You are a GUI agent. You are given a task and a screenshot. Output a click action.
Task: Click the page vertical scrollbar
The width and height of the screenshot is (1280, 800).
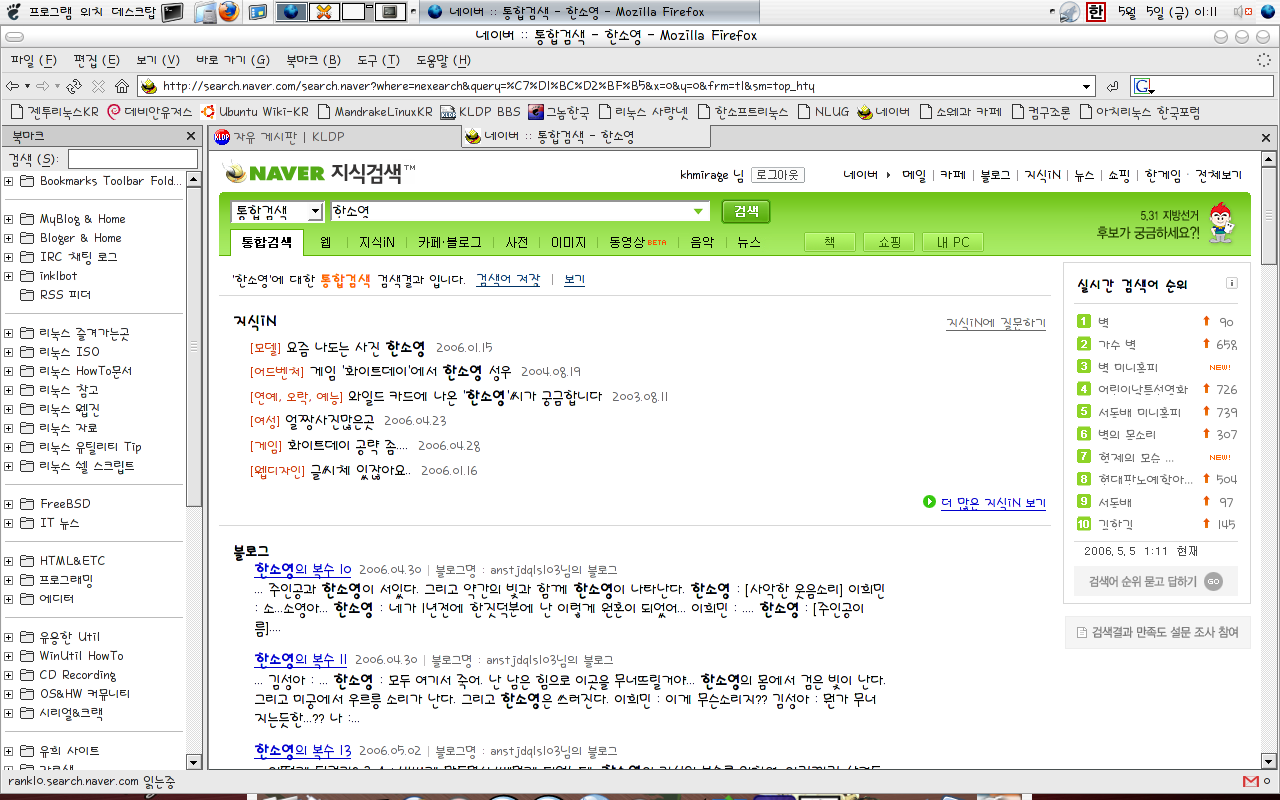[1269, 460]
